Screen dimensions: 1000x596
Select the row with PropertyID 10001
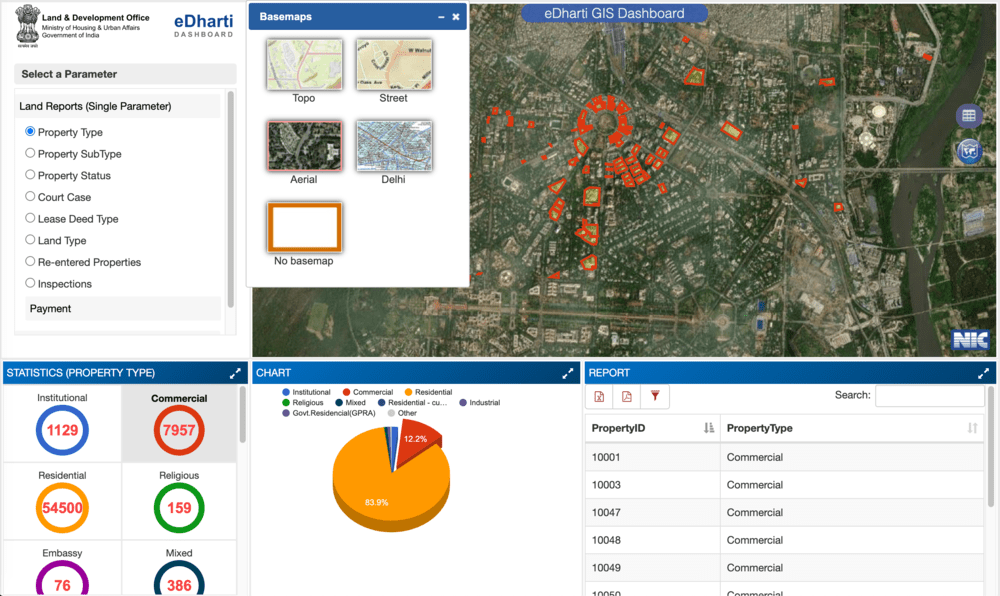point(784,457)
